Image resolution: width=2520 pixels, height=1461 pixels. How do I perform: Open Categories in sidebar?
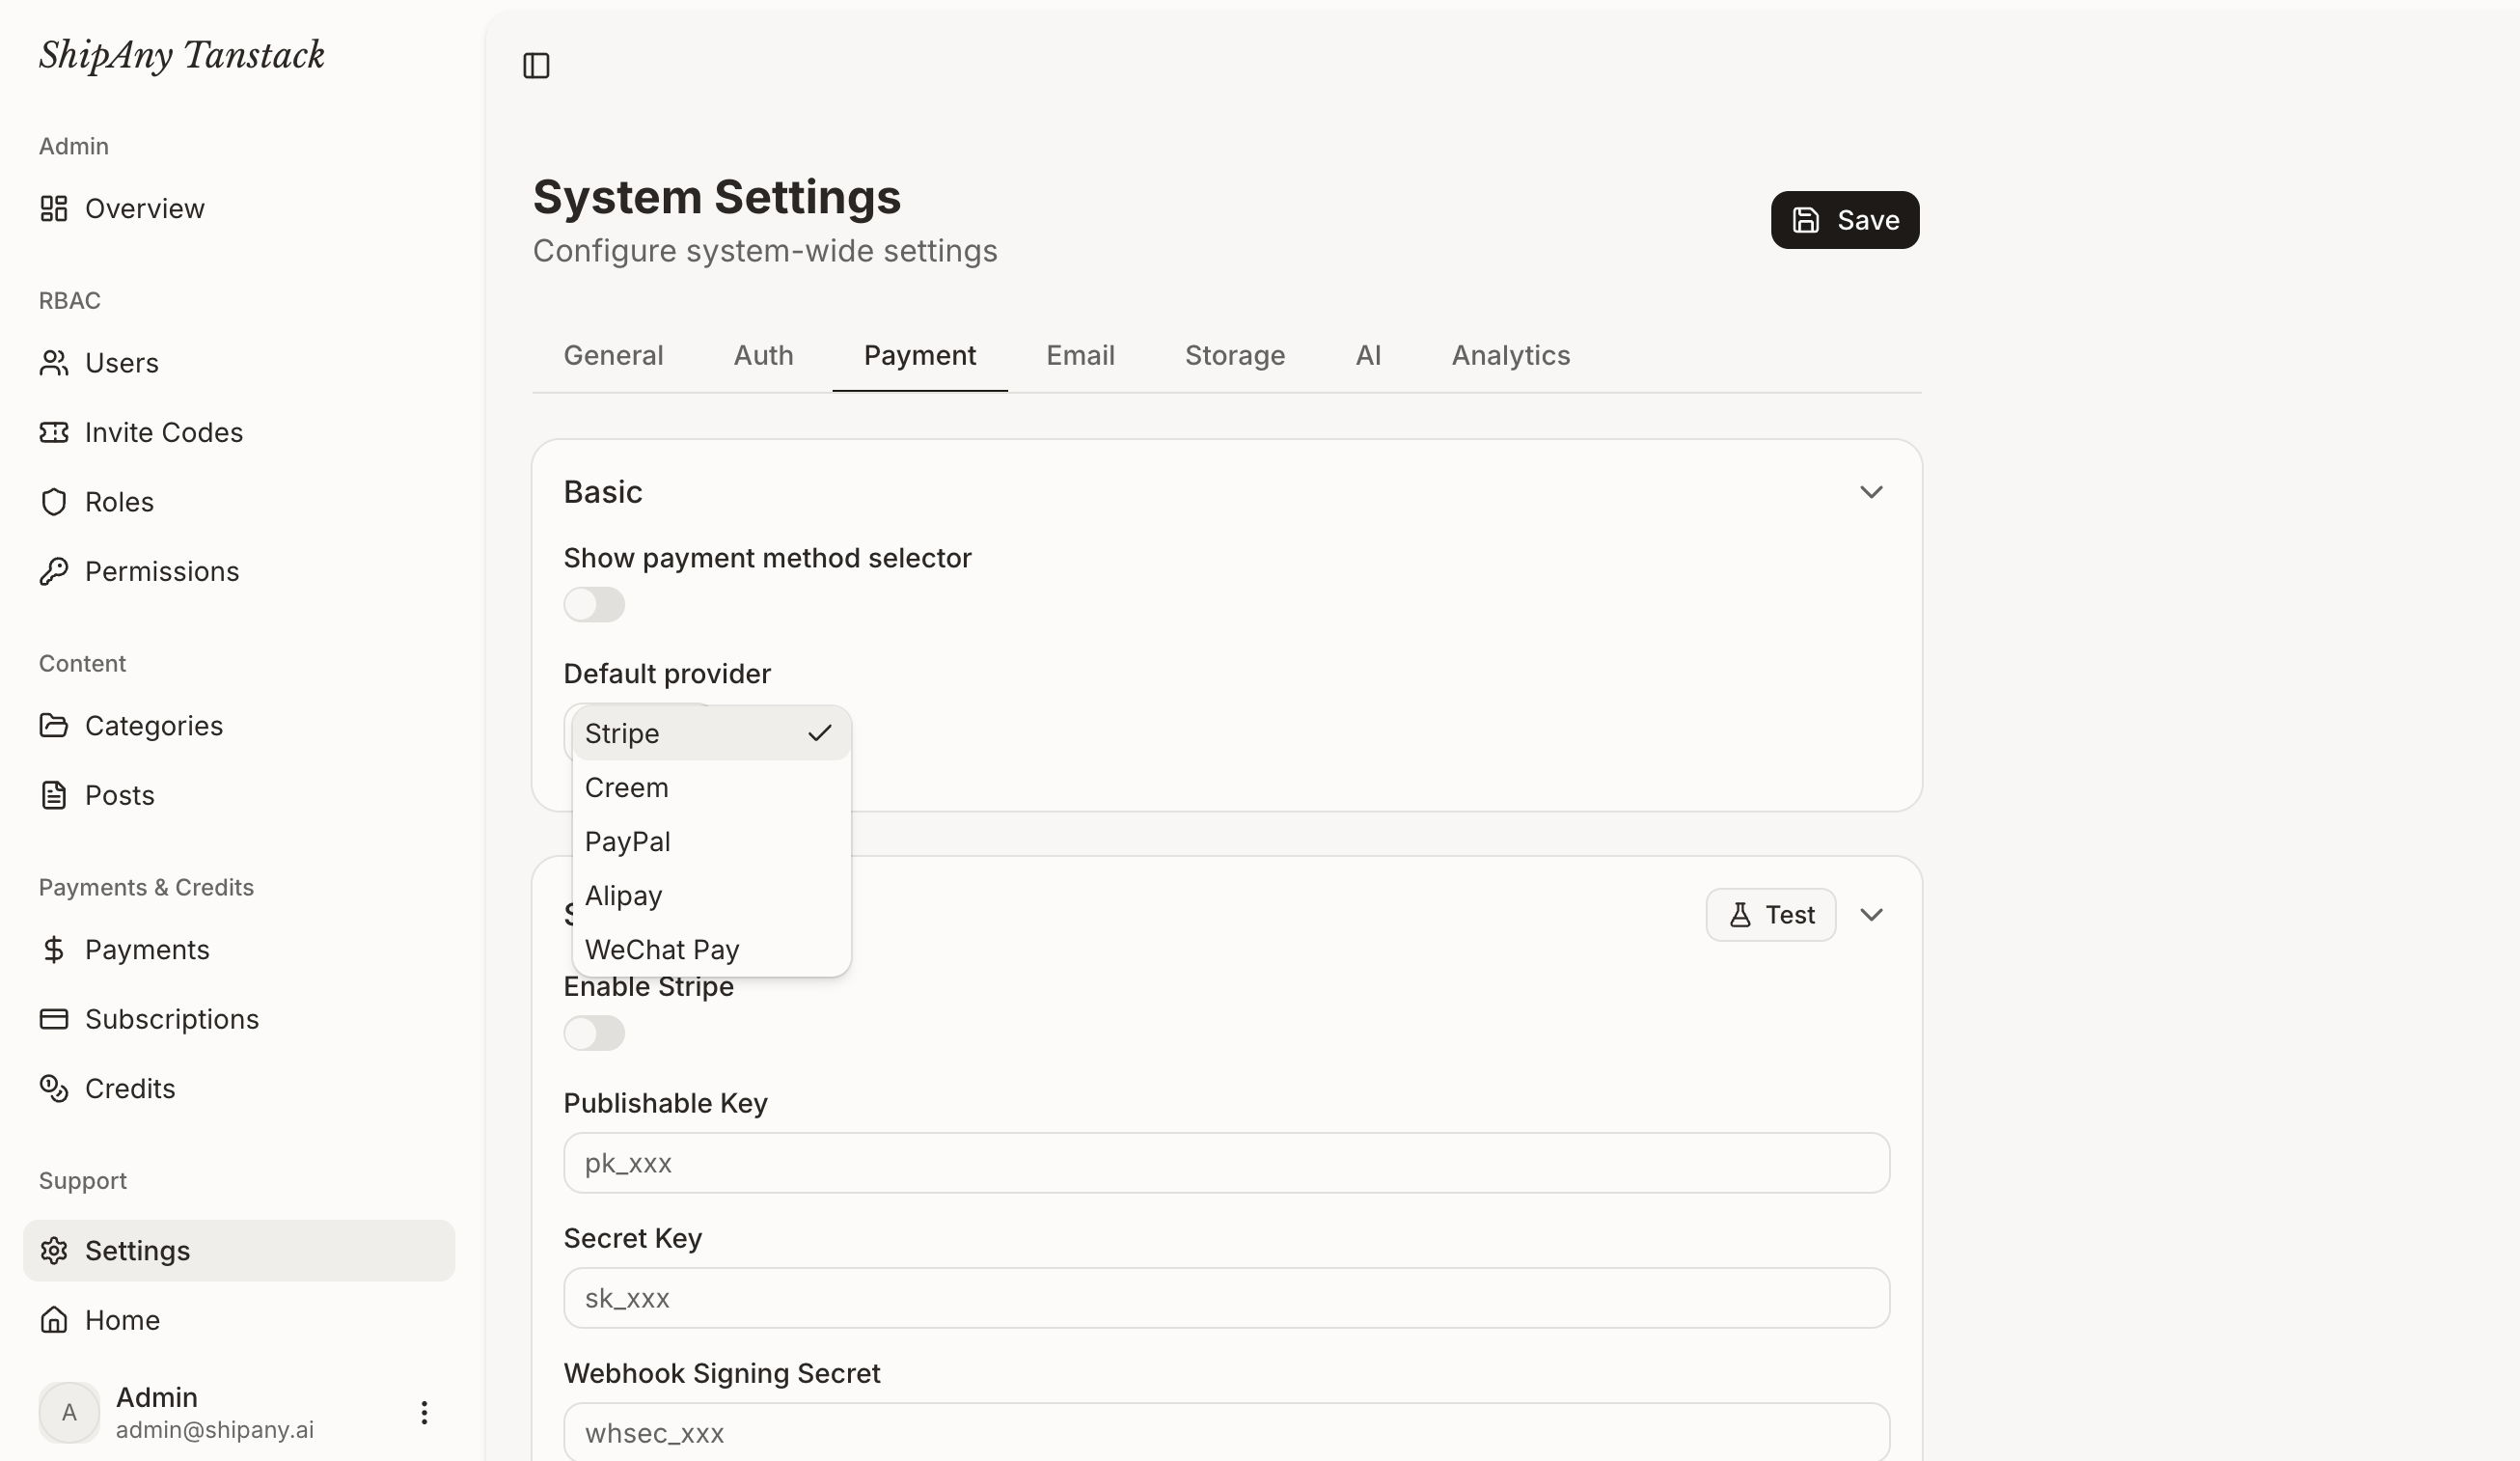click(x=239, y=724)
